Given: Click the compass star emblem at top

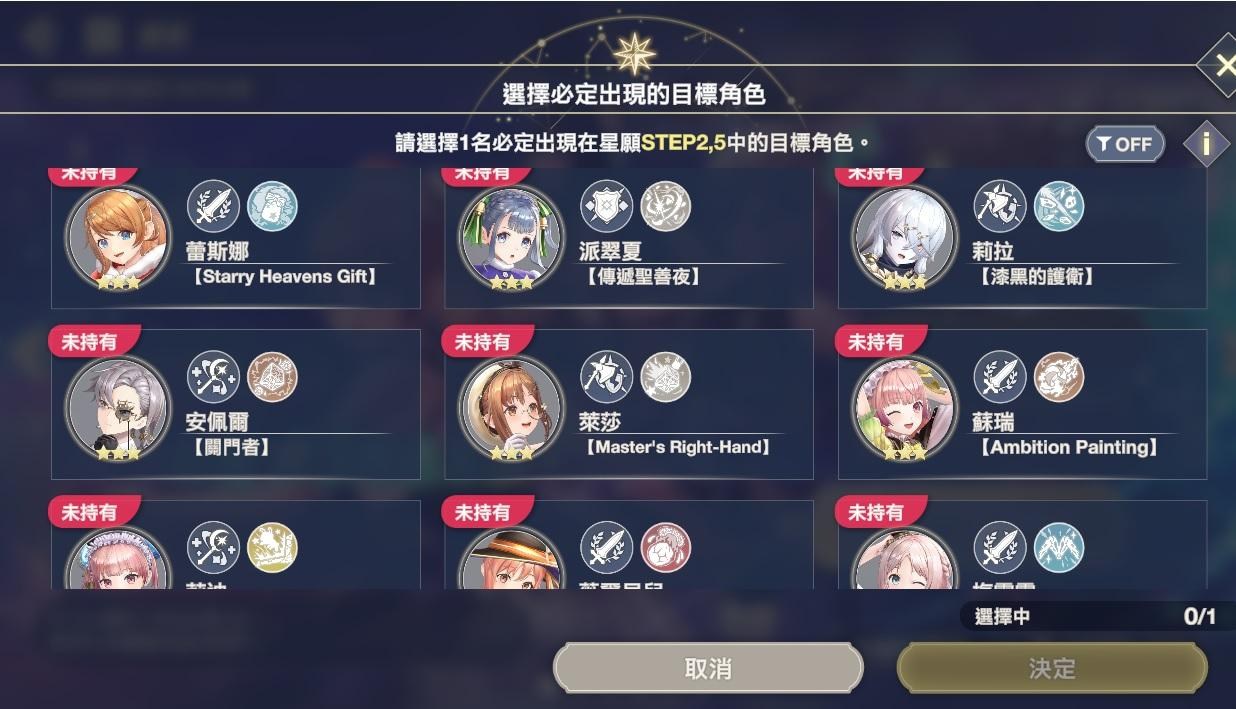Looking at the screenshot, I should pyautogui.click(x=634, y=53).
